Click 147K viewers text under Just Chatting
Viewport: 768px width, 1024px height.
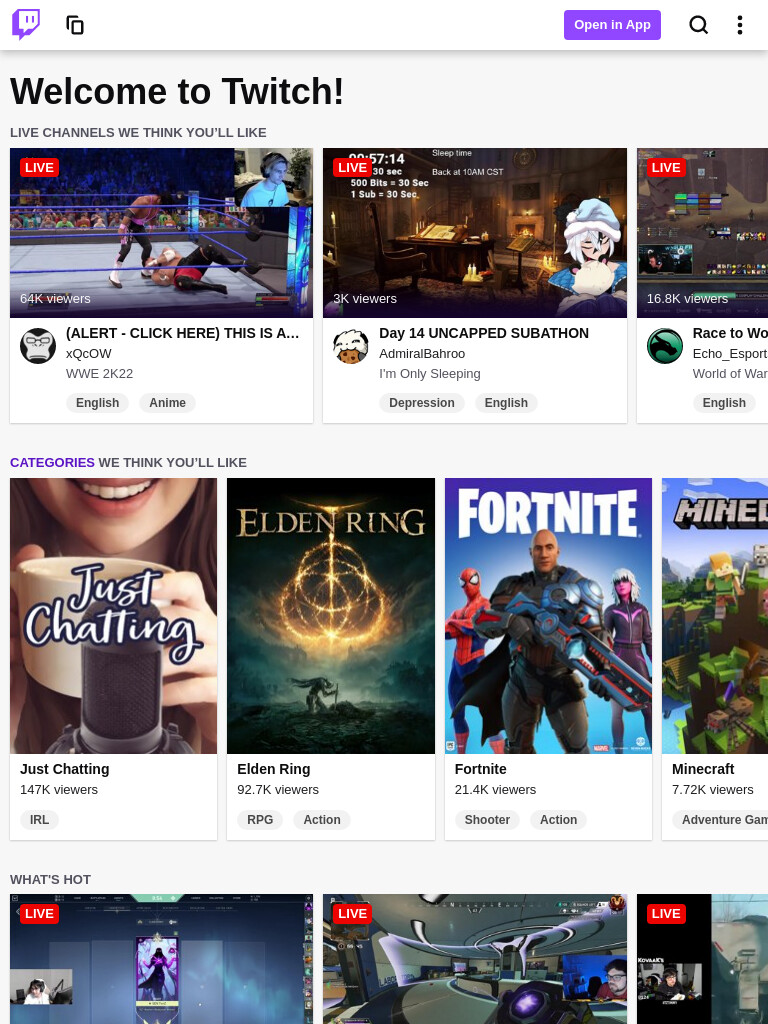[x=59, y=790]
